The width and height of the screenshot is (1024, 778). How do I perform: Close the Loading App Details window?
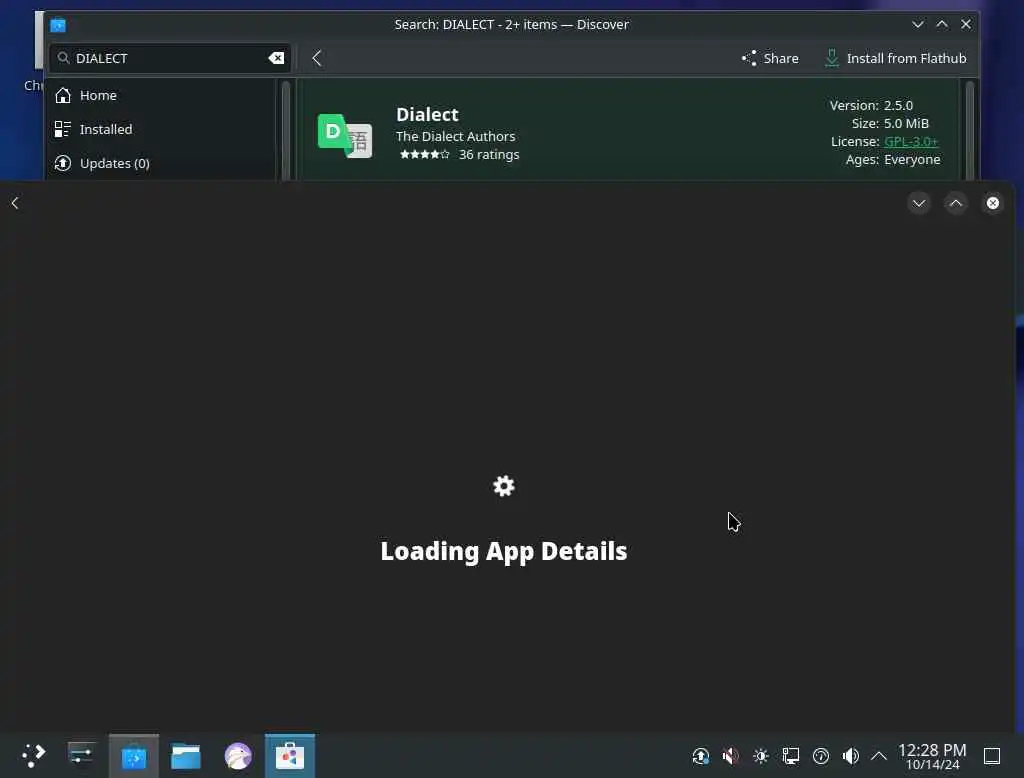(x=993, y=203)
